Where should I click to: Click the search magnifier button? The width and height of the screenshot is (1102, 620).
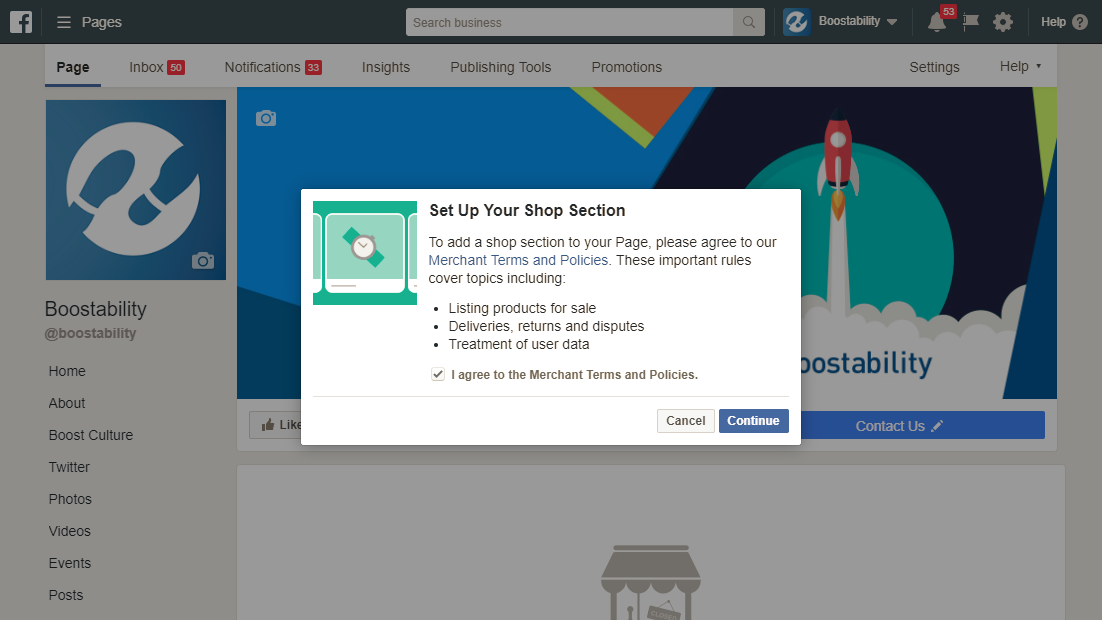pos(748,22)
